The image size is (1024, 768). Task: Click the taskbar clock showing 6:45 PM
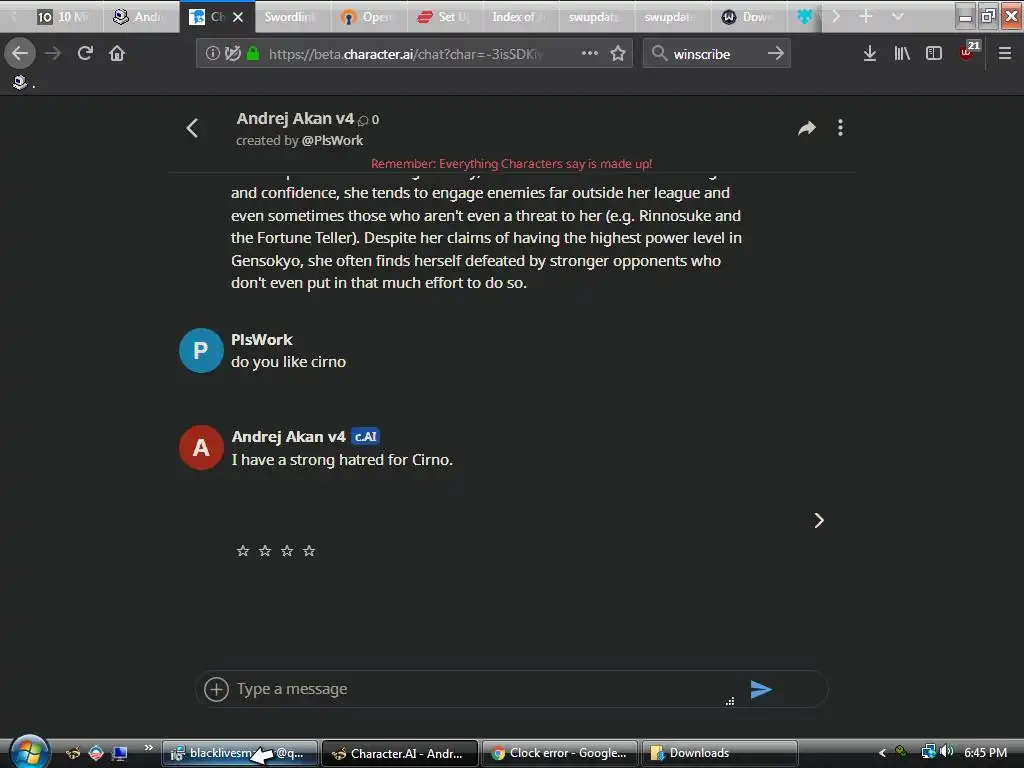coord(985,753)
